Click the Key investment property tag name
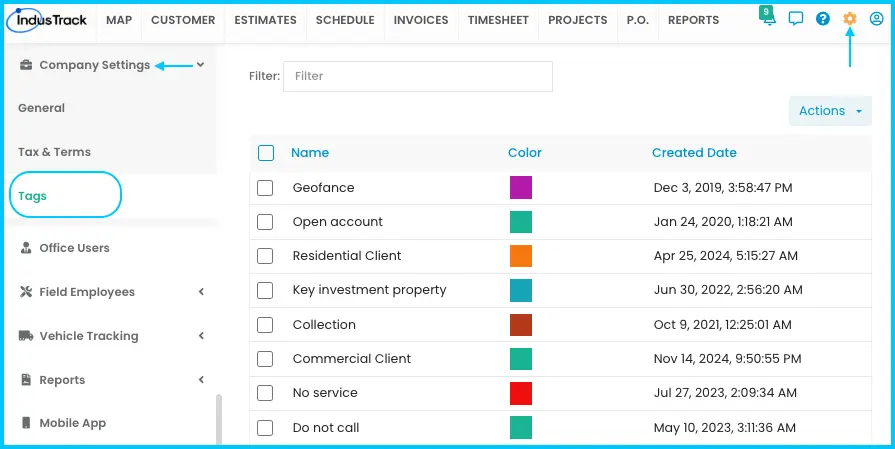This screenshot has height=449, width=895. pos(369,290)
